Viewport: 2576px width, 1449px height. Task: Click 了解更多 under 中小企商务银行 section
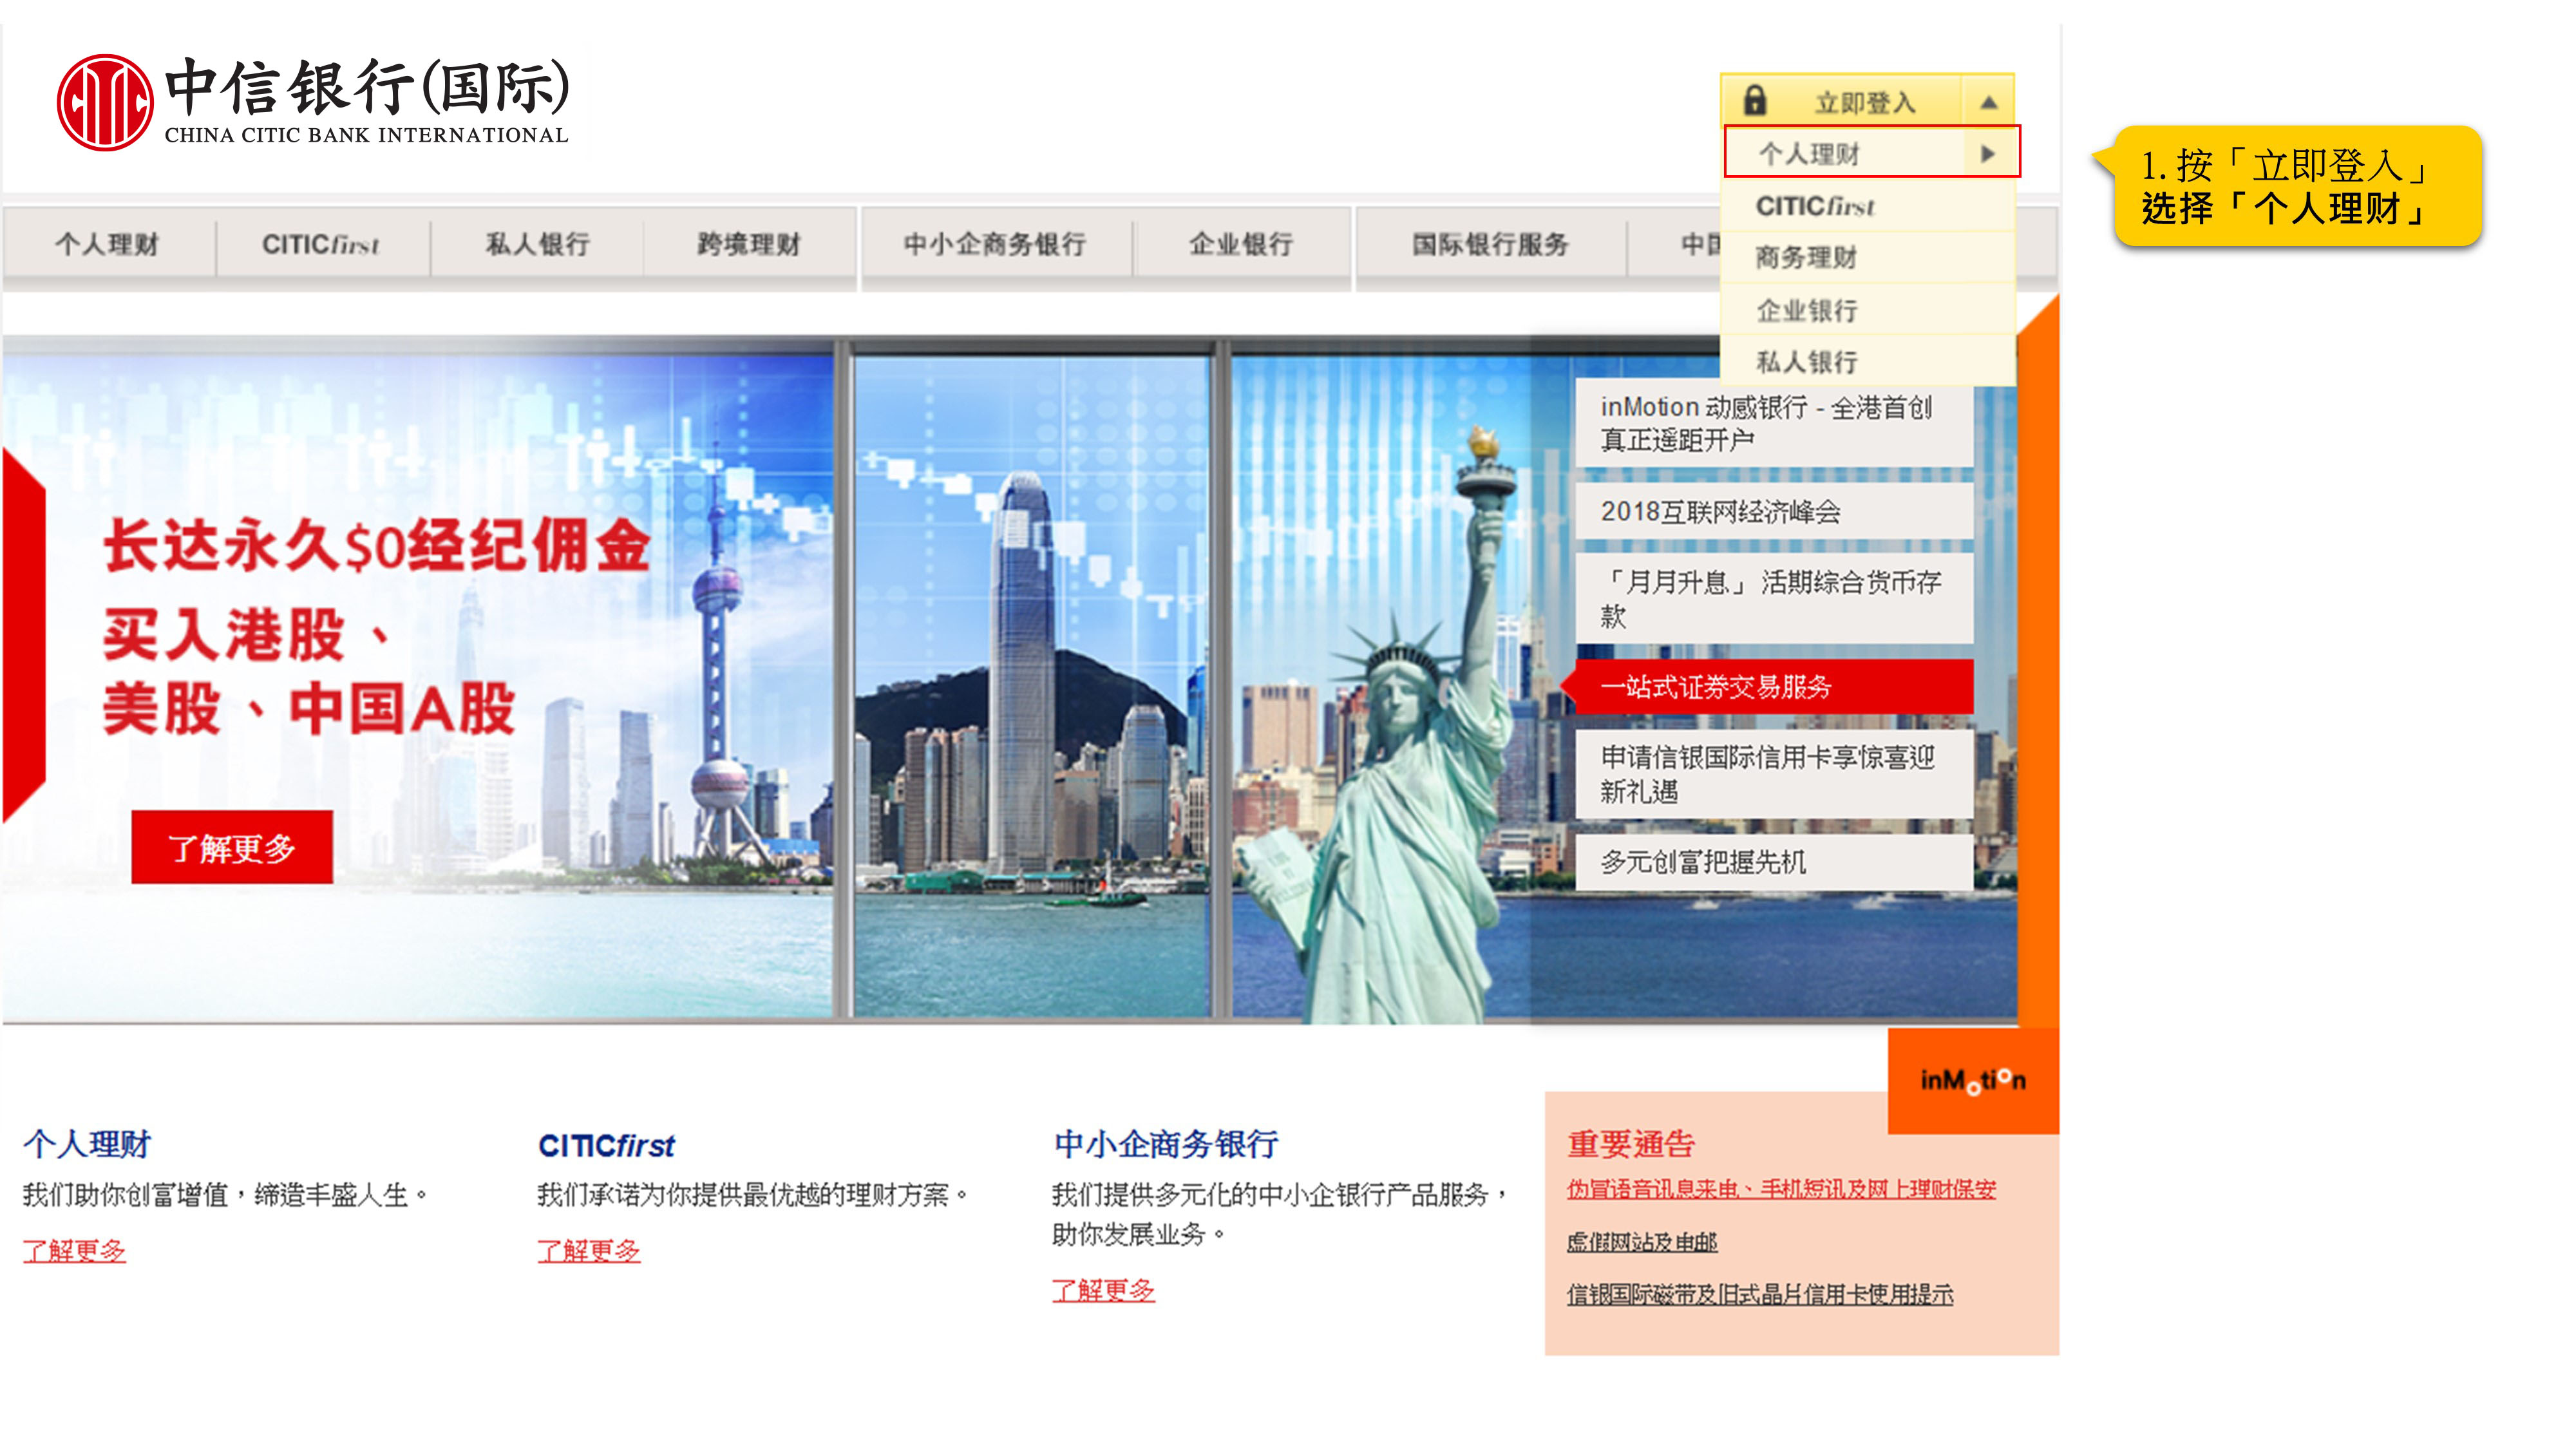(x=1103, y=1291)
